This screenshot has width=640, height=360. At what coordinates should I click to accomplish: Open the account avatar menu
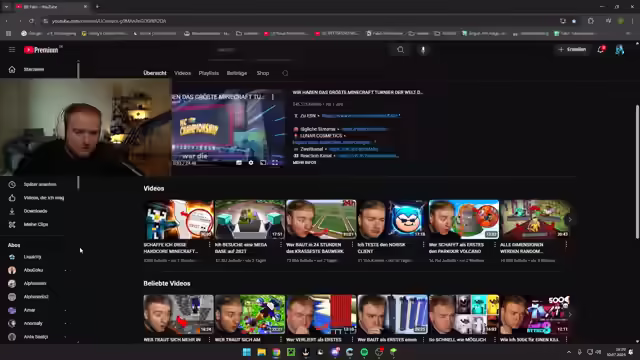[x=620, y=49]
